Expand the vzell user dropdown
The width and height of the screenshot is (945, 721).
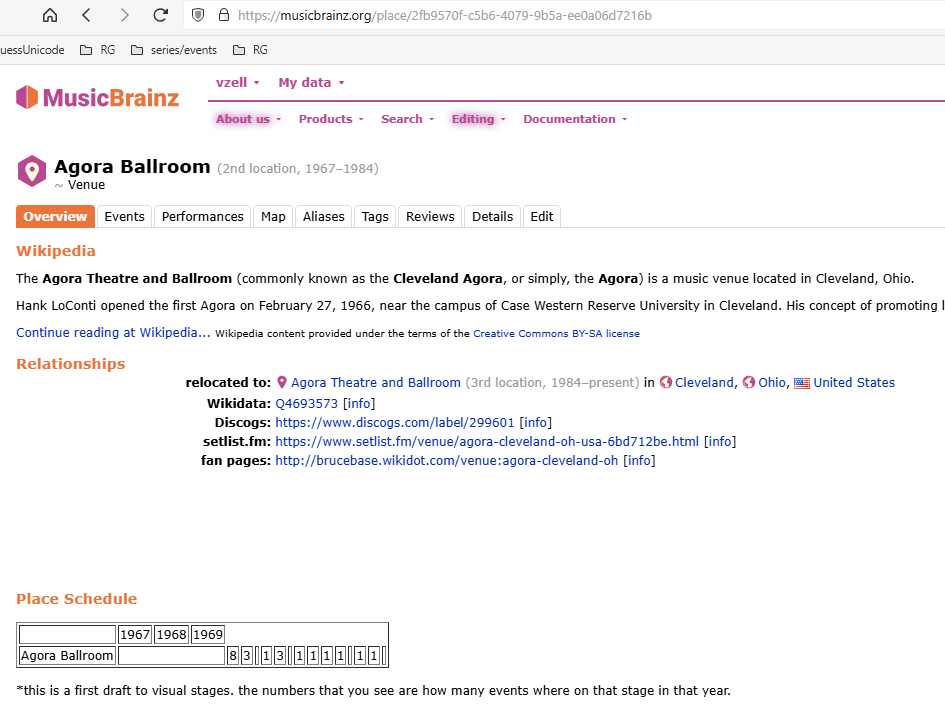tap(237, 83)
